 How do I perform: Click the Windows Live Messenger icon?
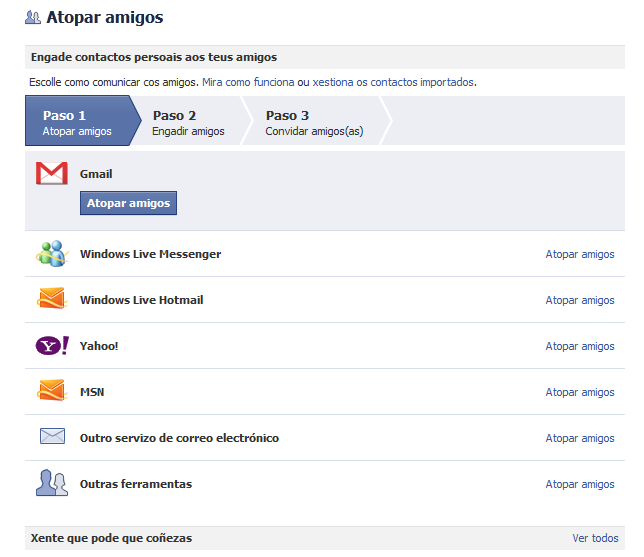pyautogui.click(x=51, y=254)
